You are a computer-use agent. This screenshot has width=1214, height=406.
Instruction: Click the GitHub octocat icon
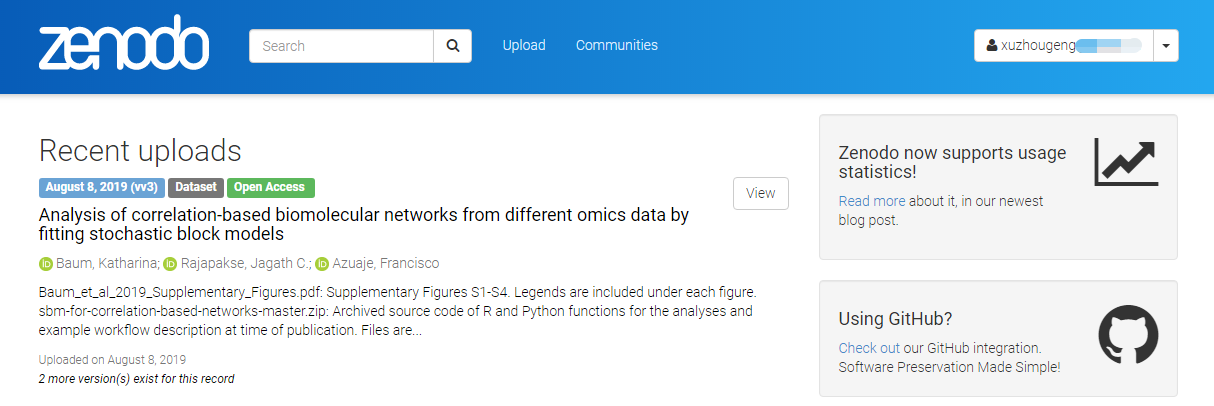[1128, 335]
